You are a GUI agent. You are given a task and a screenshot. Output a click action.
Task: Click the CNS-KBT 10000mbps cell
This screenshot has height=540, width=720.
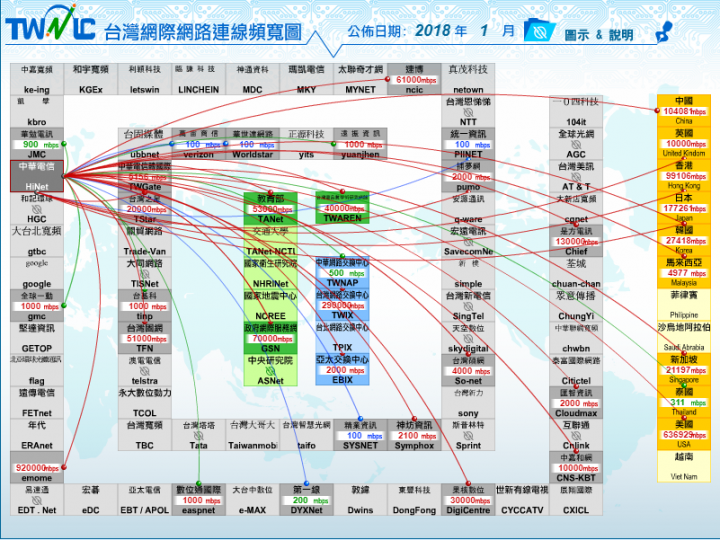[576, 467]
